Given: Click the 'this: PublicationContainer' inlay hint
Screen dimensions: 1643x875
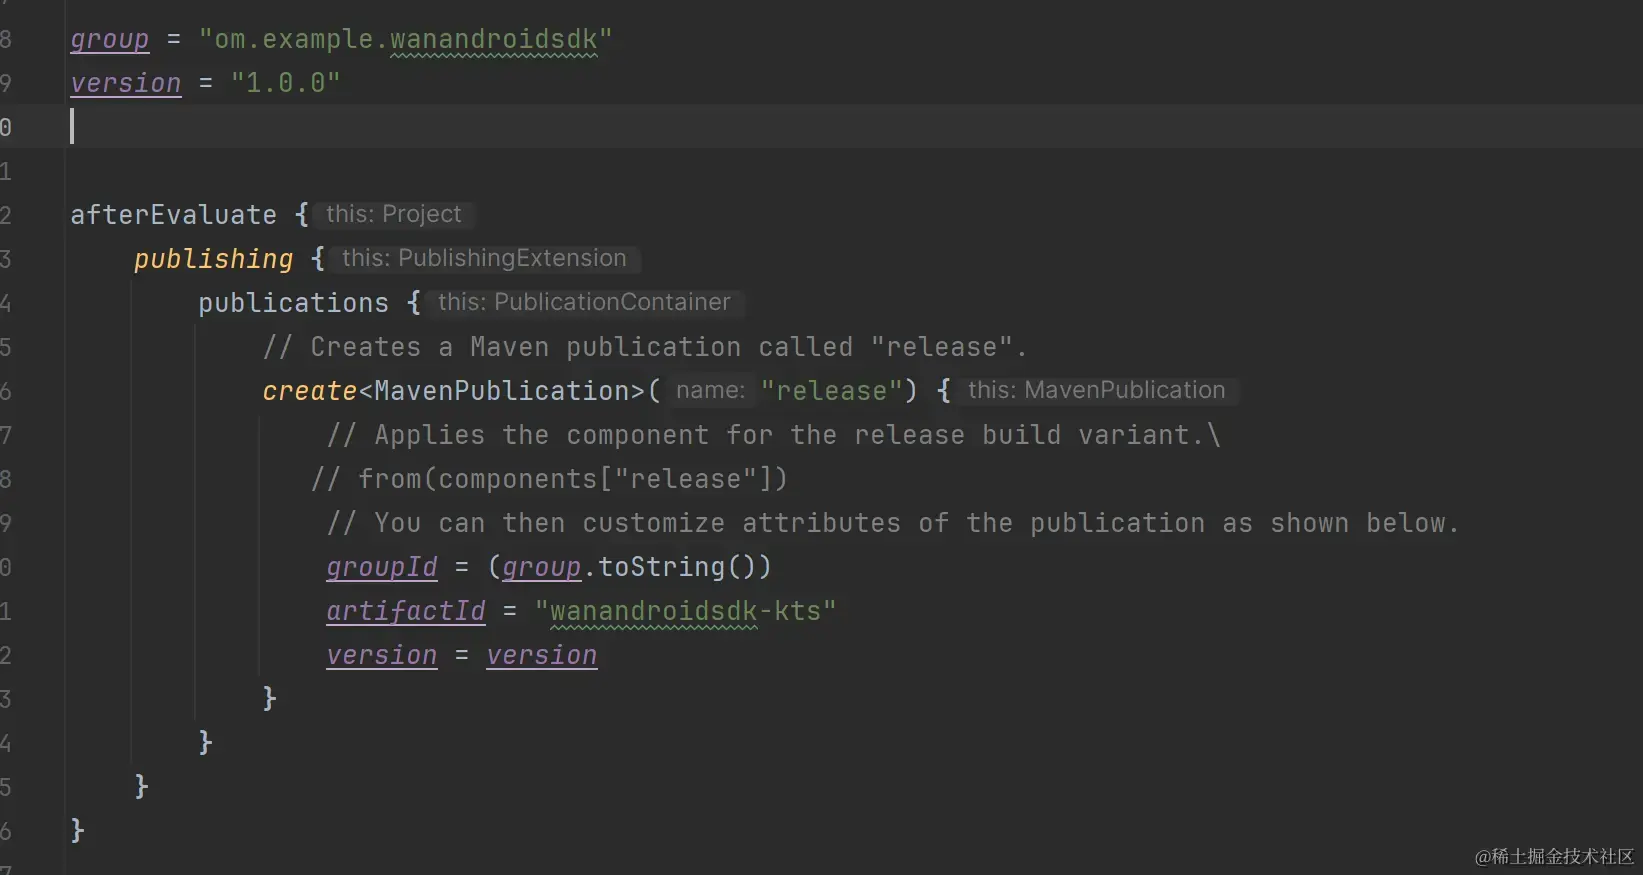Looking at the screenshot, I should 584,302.
